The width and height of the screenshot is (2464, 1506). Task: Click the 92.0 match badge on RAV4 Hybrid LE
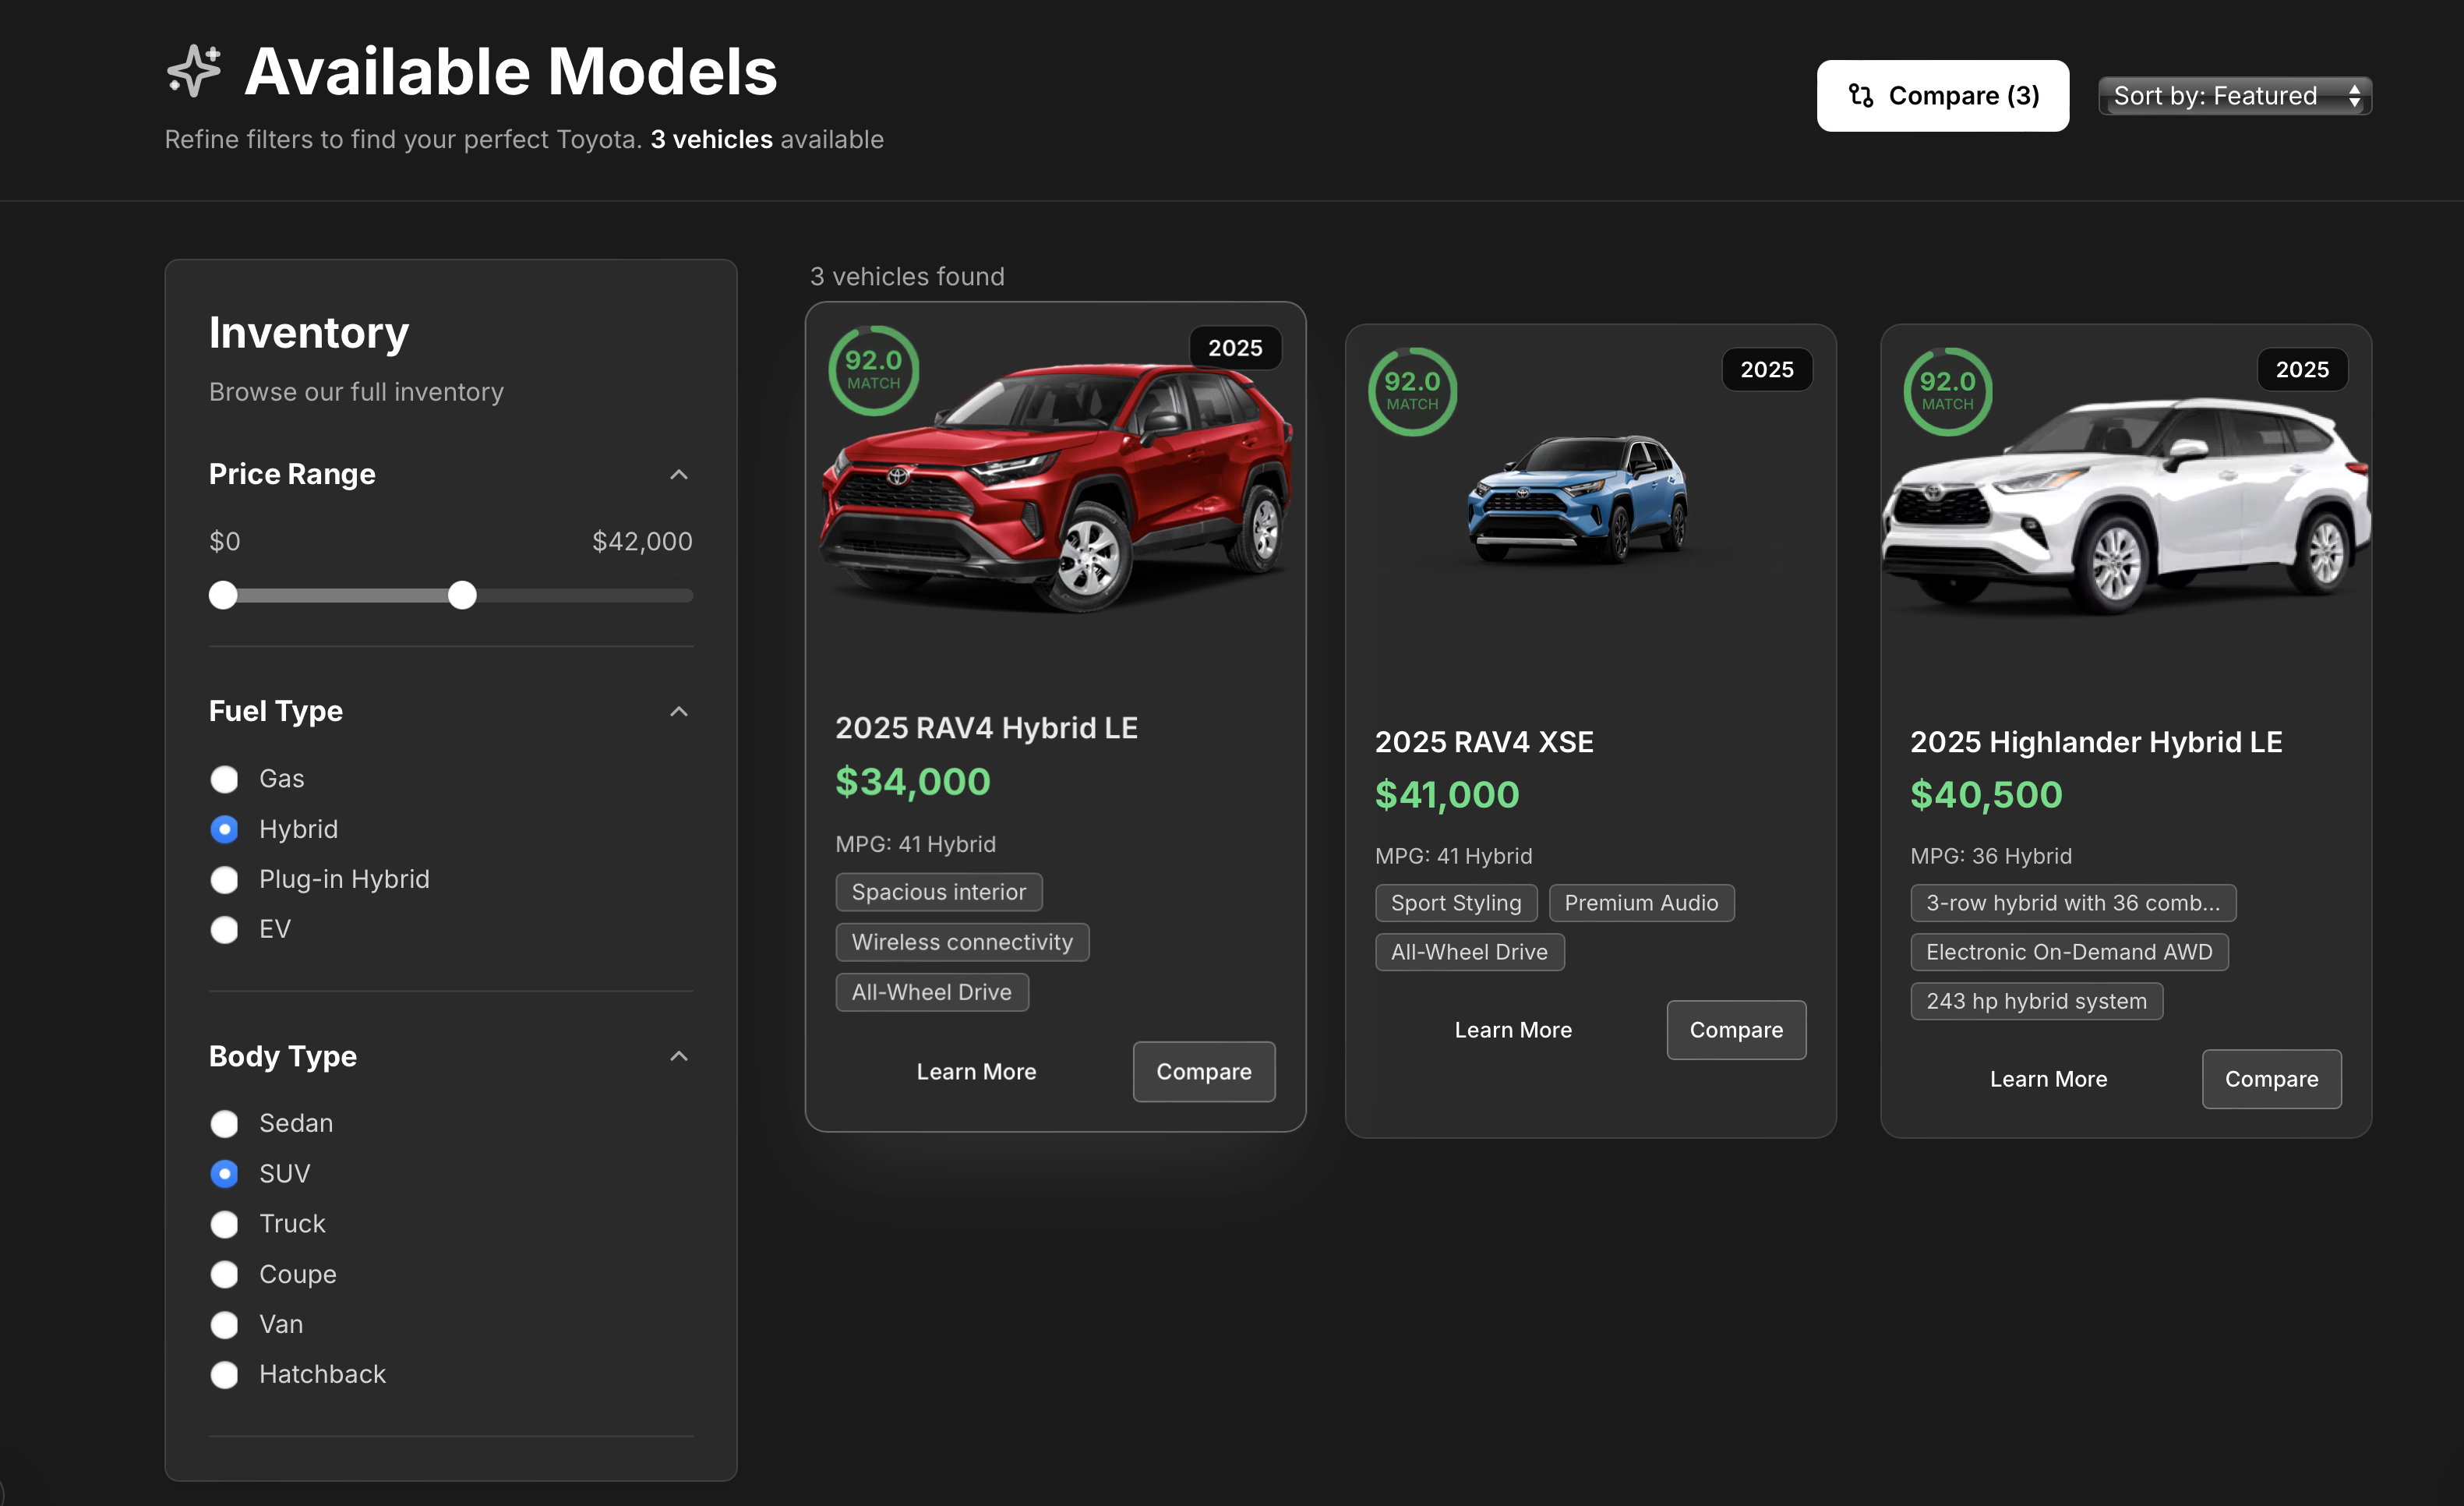click(873, 370)
